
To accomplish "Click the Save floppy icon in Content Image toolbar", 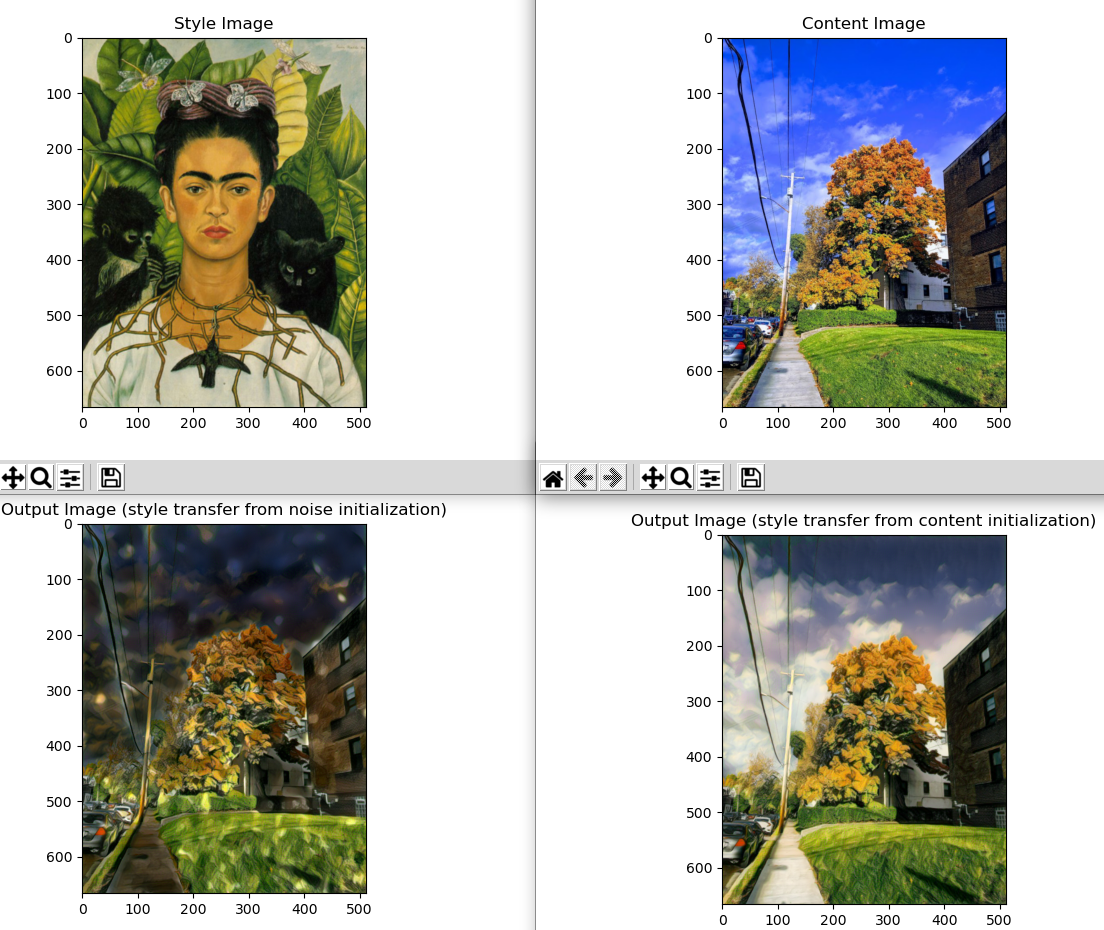I will pos(751,478).
